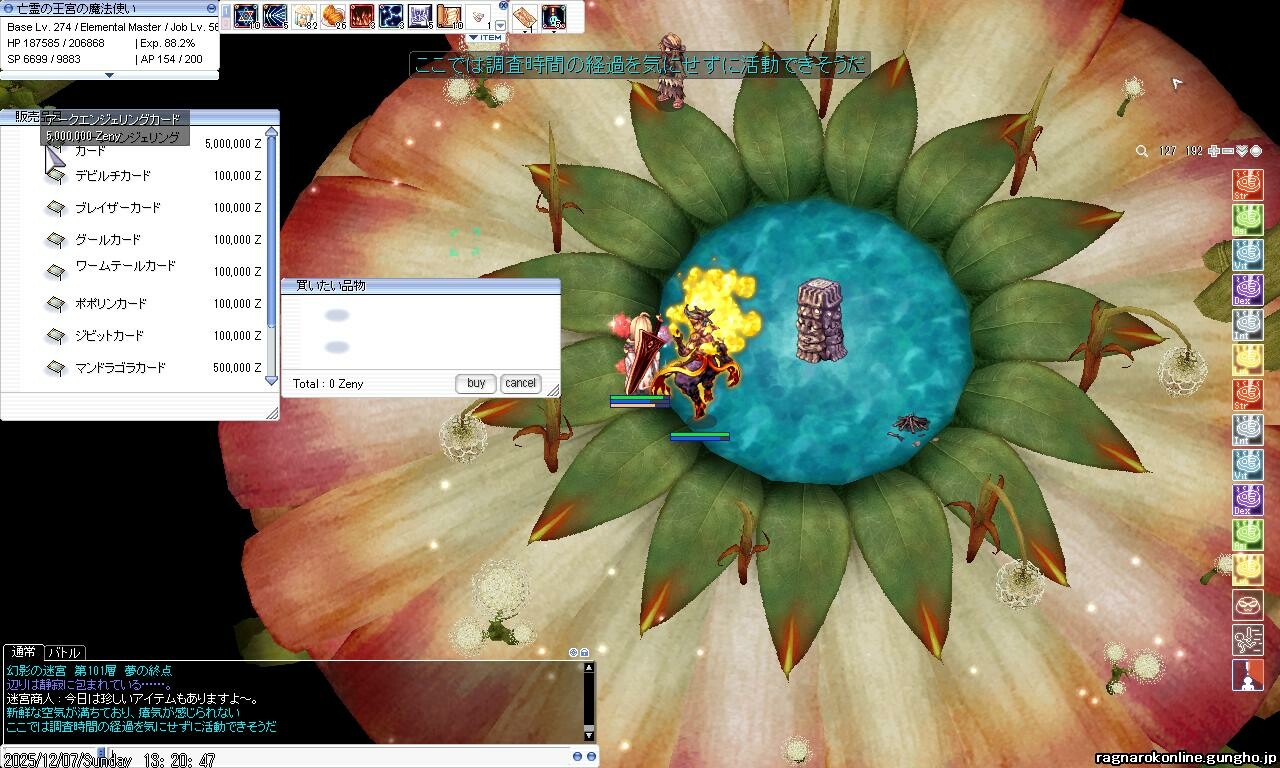Click the top purple Dex buff icon
The width and height of the screenshot is (1280, 768).
click(1247, 290)
